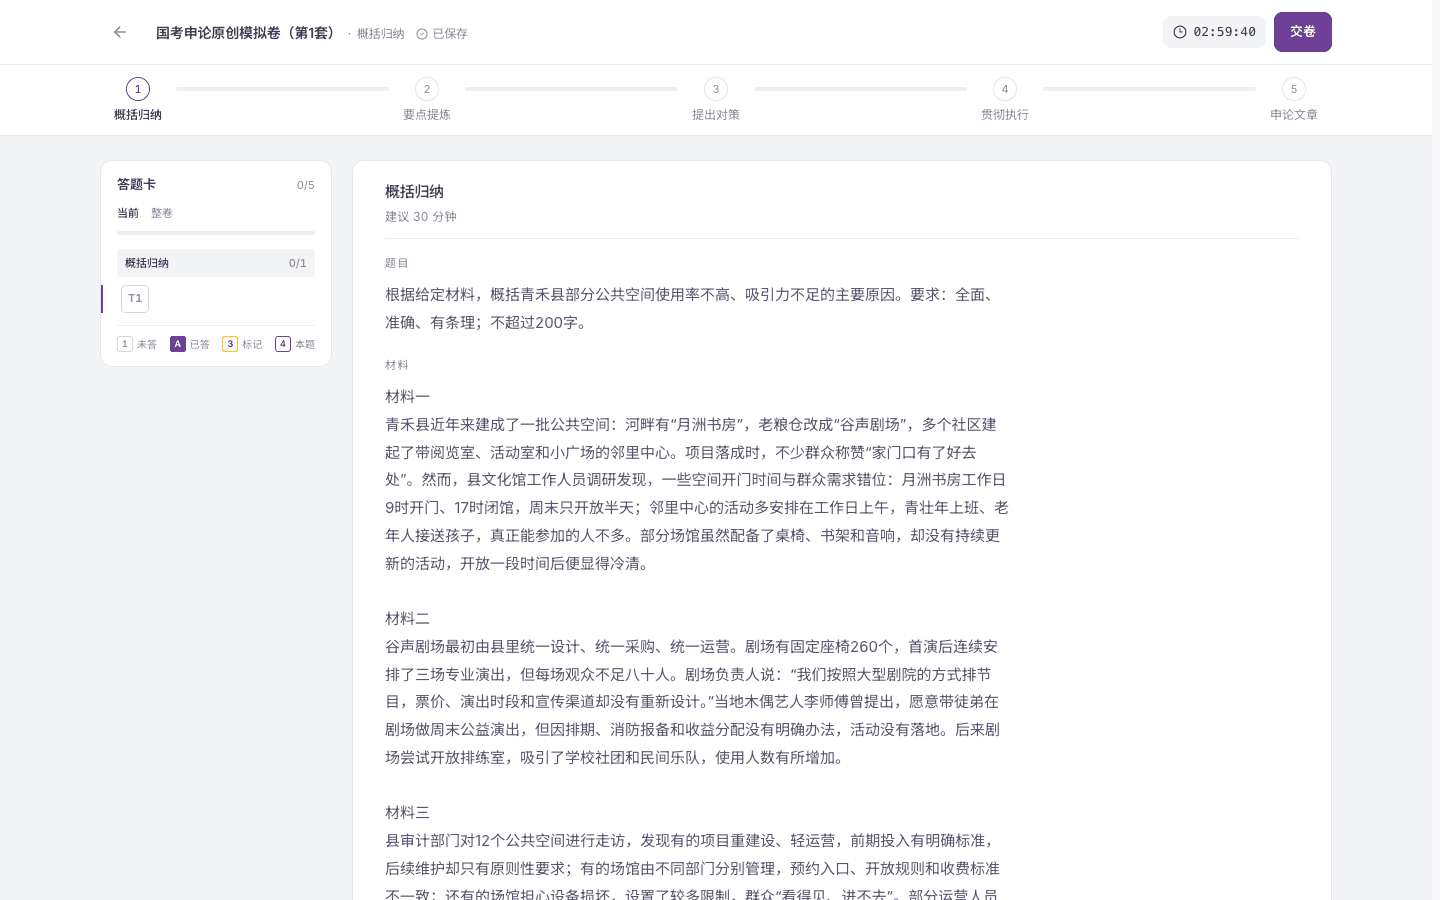This screenshot has height=900, width=1440.
Task: Click the 本题 legend marker
Action: (283, 344)
